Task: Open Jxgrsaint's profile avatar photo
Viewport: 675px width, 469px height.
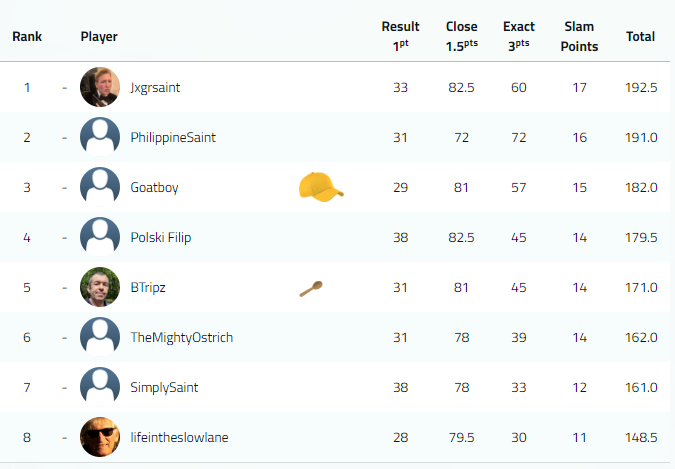Action: click(x=100, y=87)
